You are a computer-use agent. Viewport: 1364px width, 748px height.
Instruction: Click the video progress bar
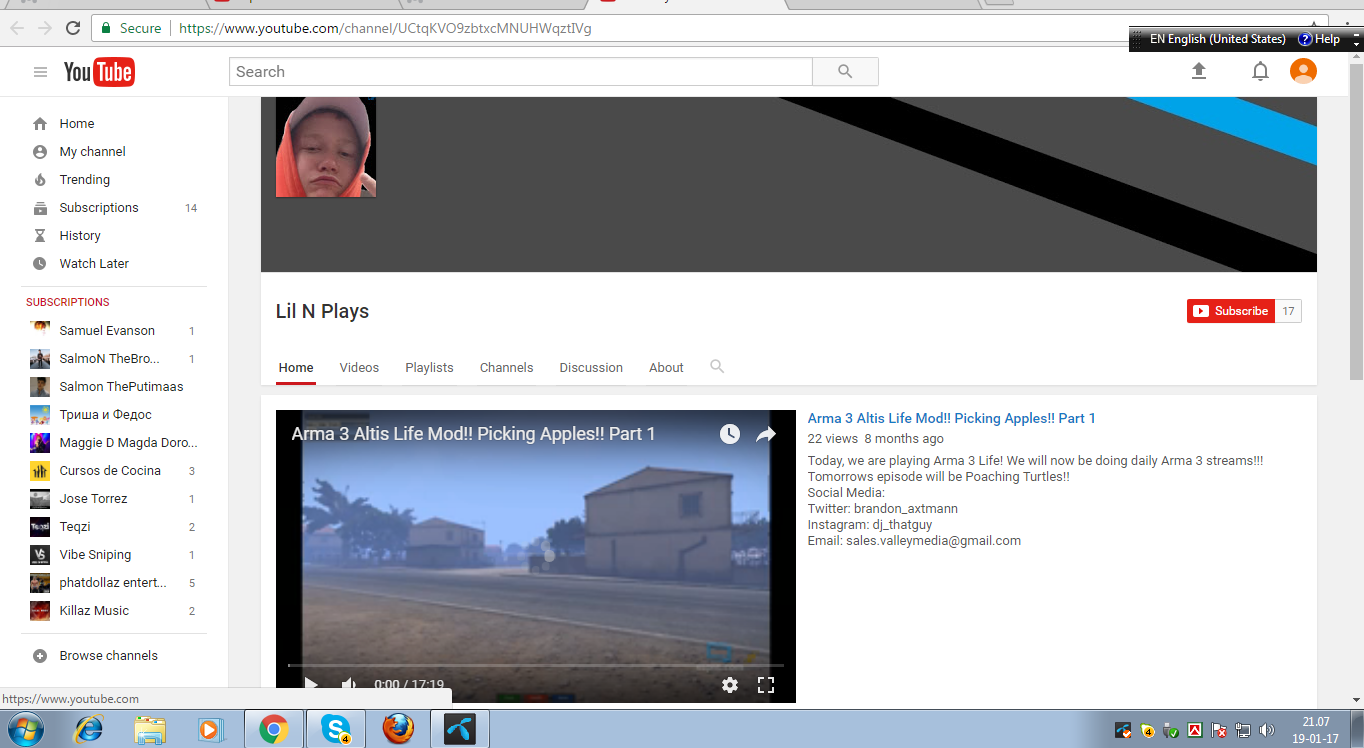535,665
